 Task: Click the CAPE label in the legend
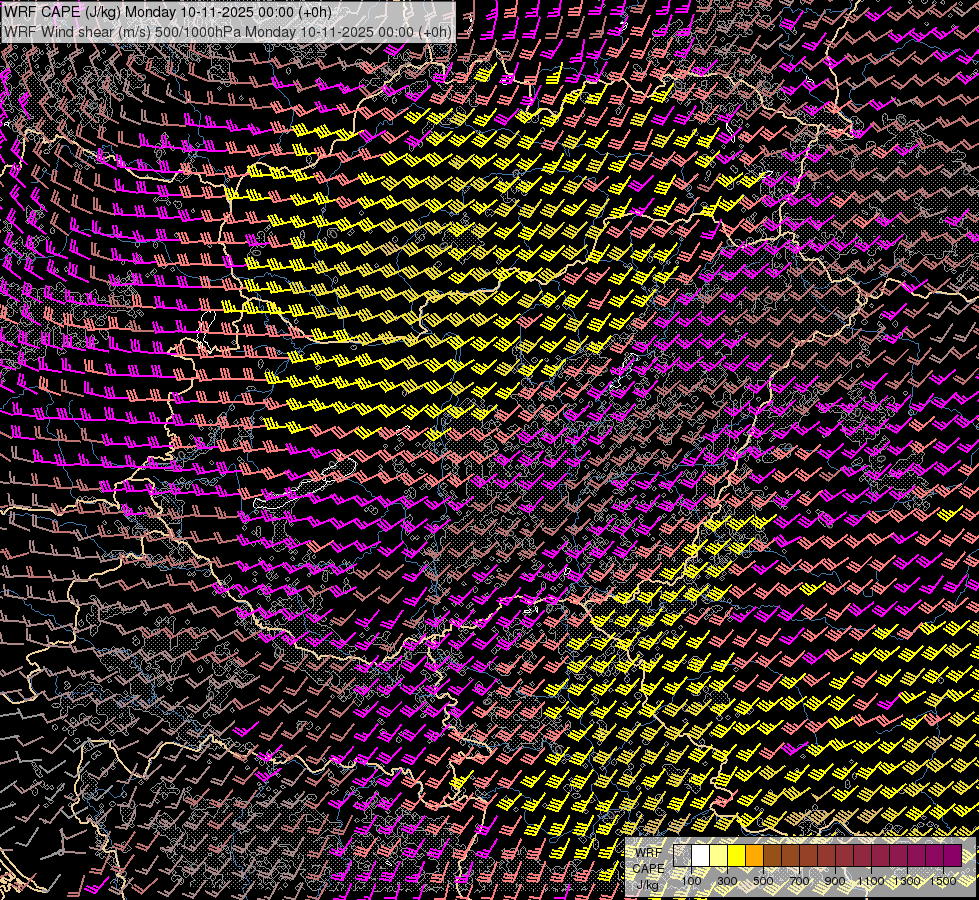click(648, 868)
